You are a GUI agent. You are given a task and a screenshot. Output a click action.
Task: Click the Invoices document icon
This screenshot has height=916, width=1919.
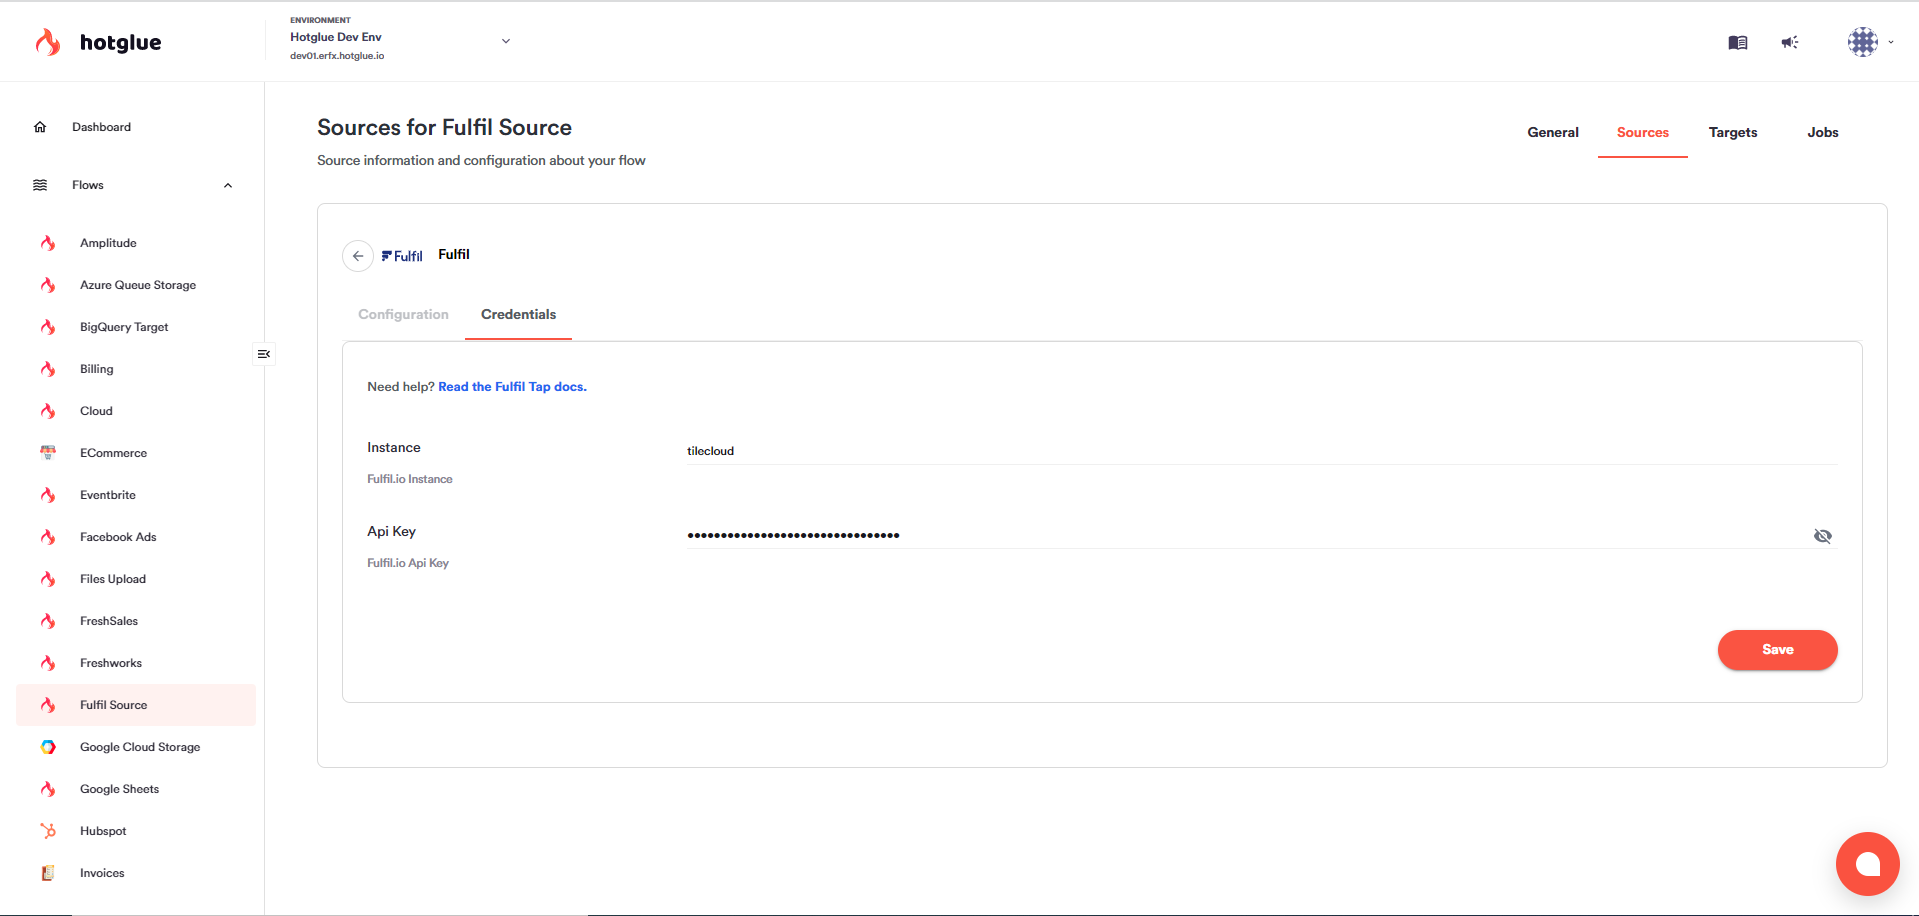(48, 873)
